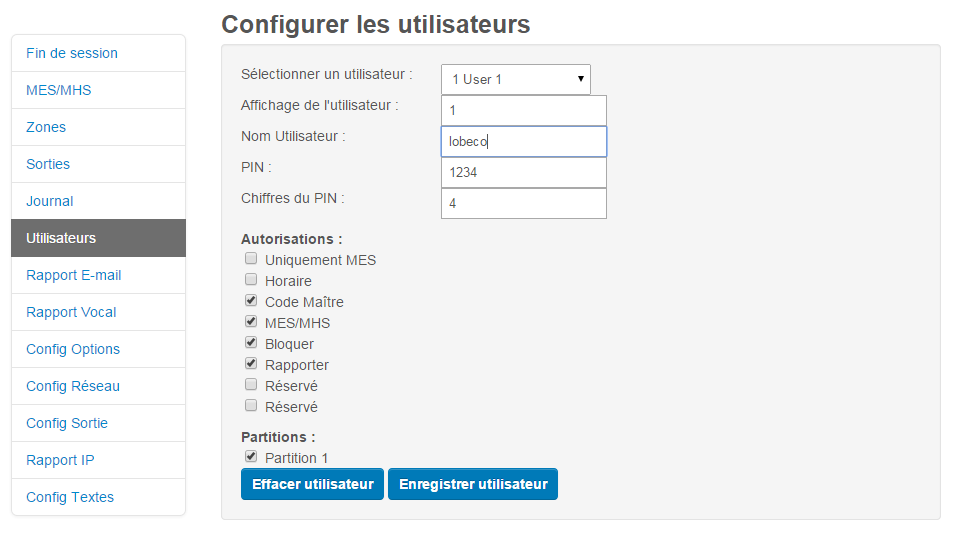Toggle the Horaire authorization checkbox
The image size is (955, 536).
pyautogui.click(x=251, y=280)
